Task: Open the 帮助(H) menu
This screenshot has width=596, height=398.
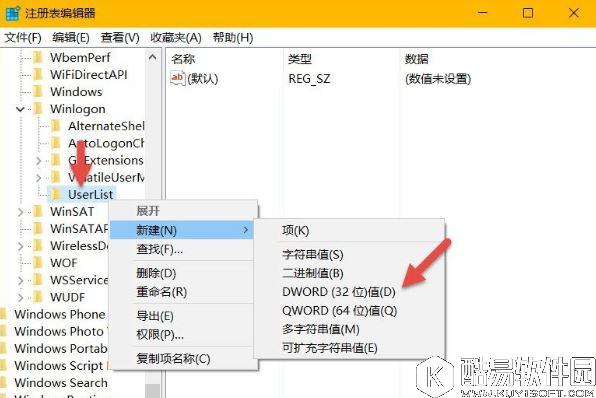Action: pos(233,38)
